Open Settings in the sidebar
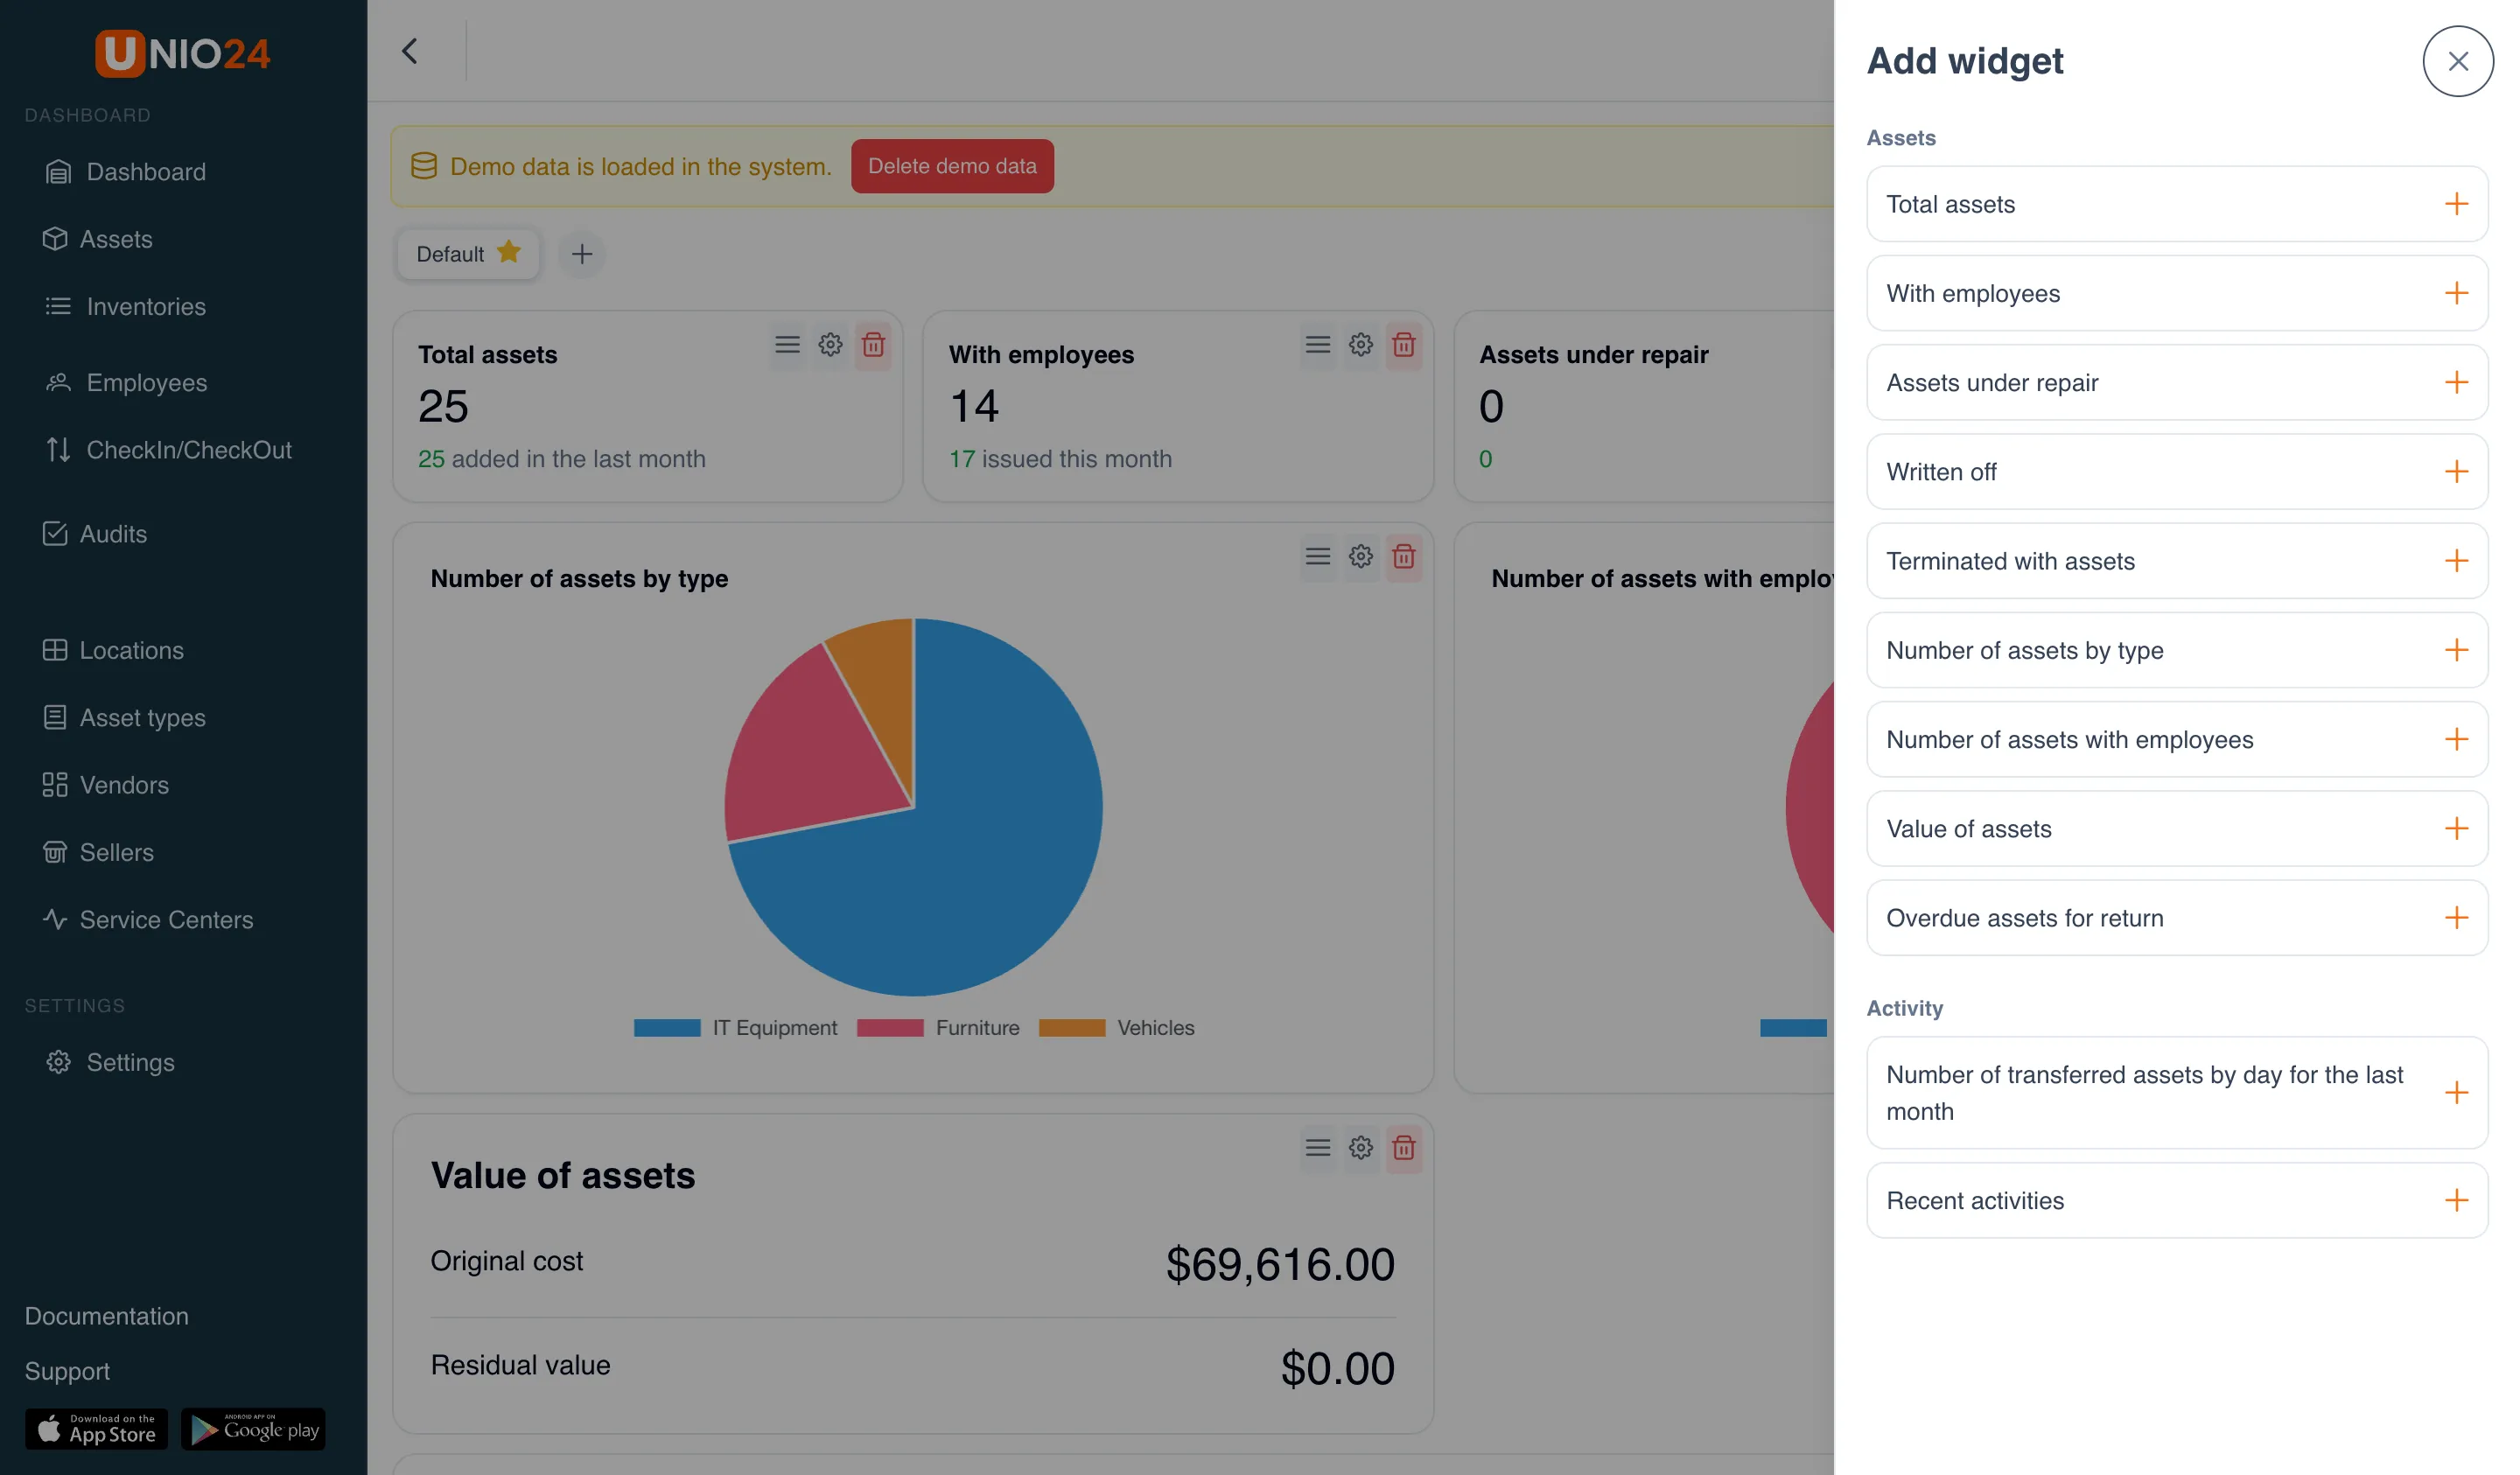 click(110, 1062)
